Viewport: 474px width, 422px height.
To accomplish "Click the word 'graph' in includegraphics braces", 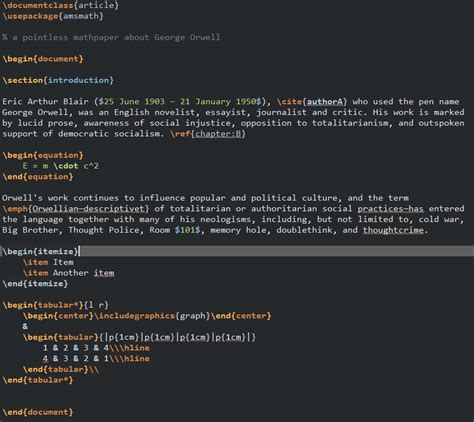I will point(193,316).
